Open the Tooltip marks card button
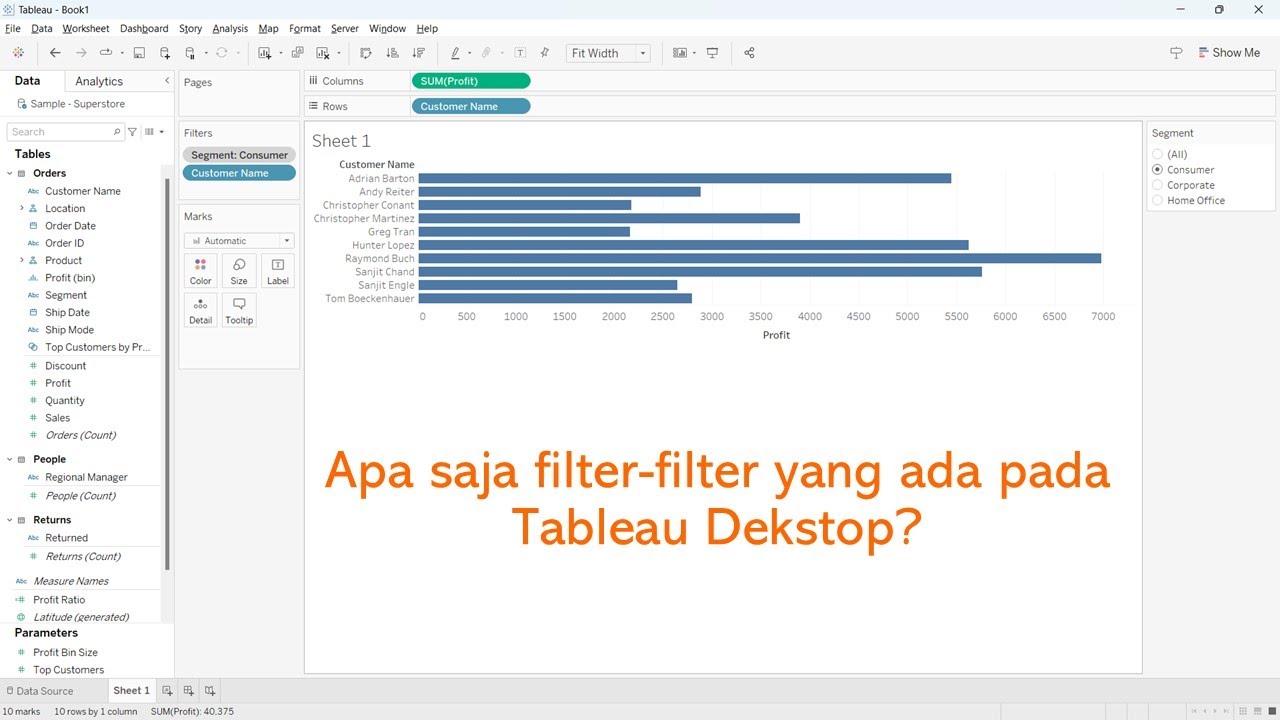The width and height of the screenshot is (1280, 720). point(239,310)
